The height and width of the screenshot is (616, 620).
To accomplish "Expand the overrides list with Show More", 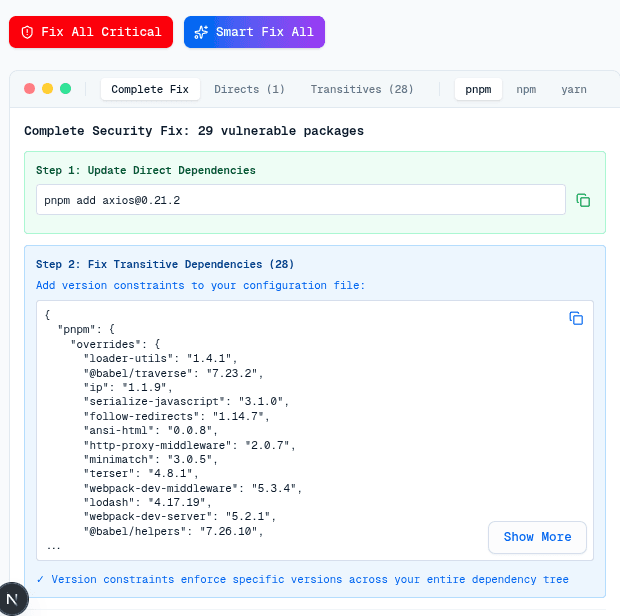I will click(537, 537).
